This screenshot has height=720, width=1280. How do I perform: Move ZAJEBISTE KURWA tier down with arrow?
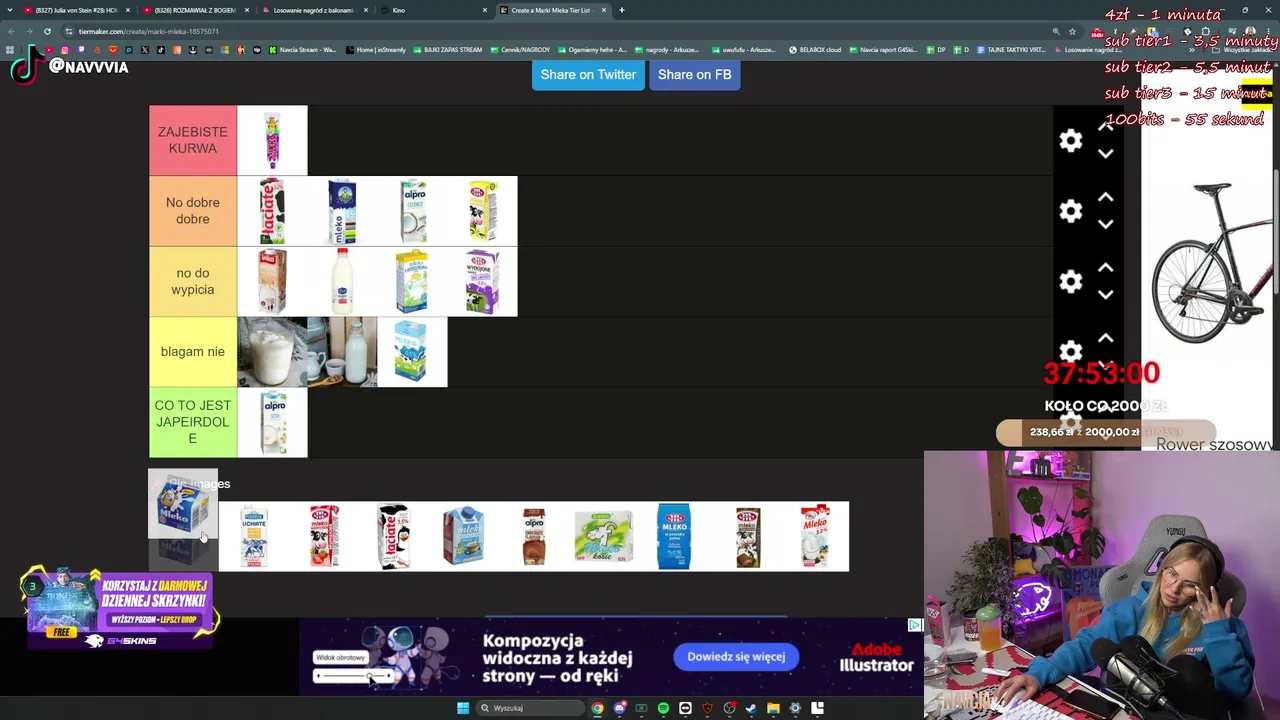click(x=1106, y=154)
